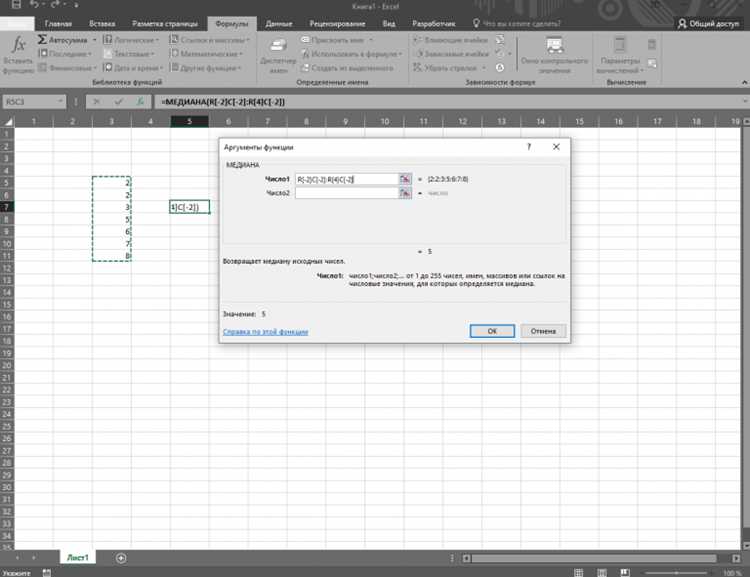Open the AutoSum dropdown arrow
Viewport: 750px width, 577px height.
pyautogui.click(x=94, y=40)
